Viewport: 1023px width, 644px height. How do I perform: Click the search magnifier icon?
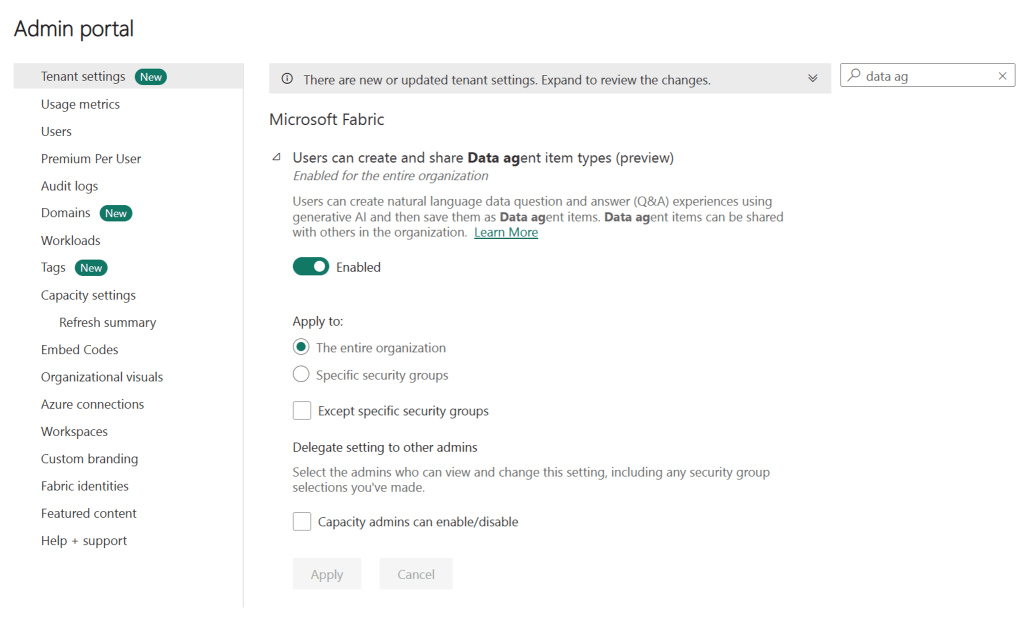point(854,76)
